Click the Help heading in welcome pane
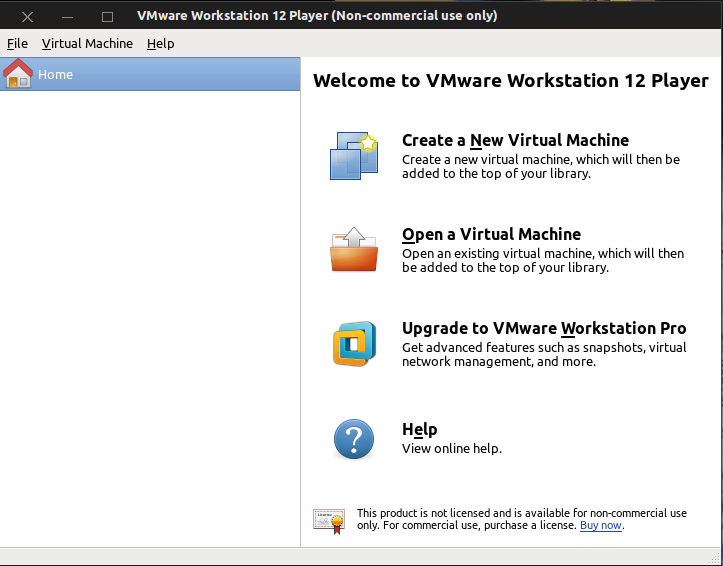 pos(419,429)
